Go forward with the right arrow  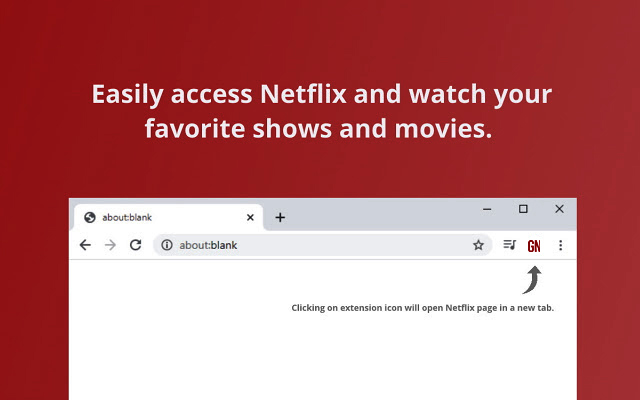tap(110, 245)
